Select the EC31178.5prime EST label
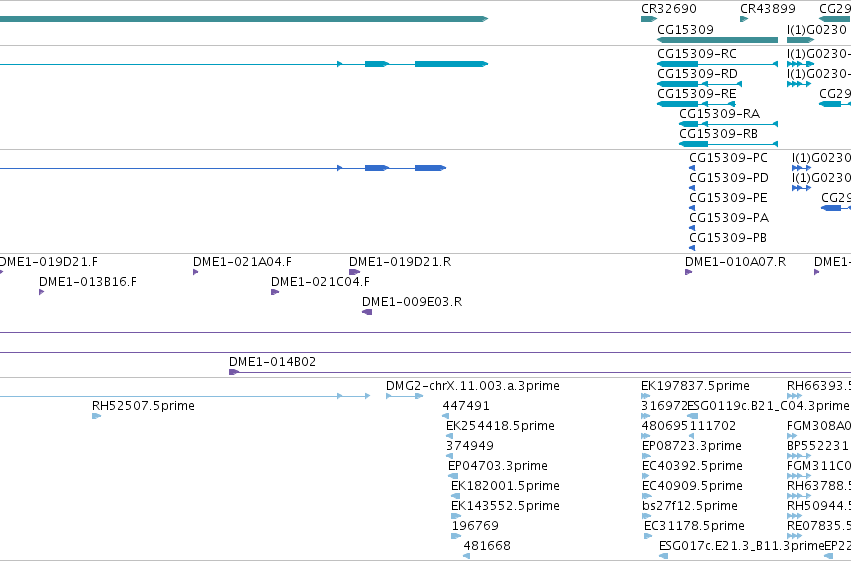The width and height of the screenshot is (851, 561). (694, 526)
